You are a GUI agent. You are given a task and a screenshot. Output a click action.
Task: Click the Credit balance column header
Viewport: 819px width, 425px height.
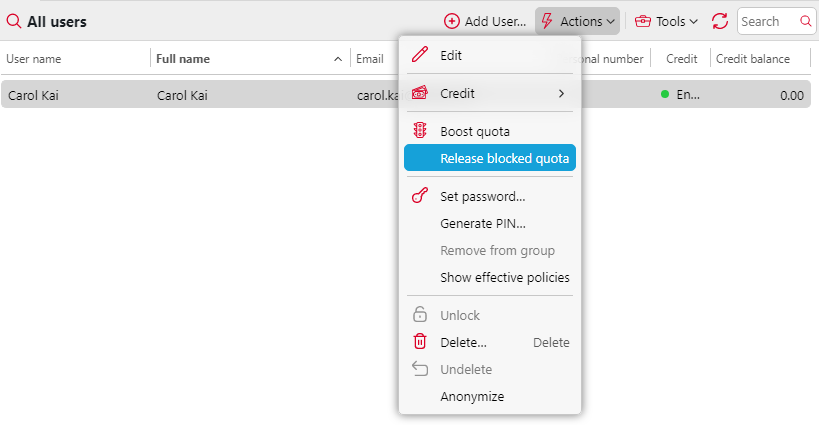coord(753,59)
